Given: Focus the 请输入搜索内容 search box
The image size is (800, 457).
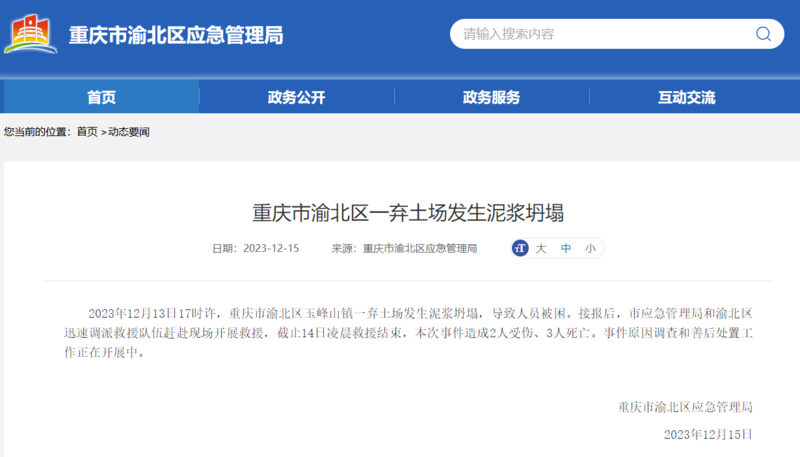Looking at the screenshot, I should point(600,34).
